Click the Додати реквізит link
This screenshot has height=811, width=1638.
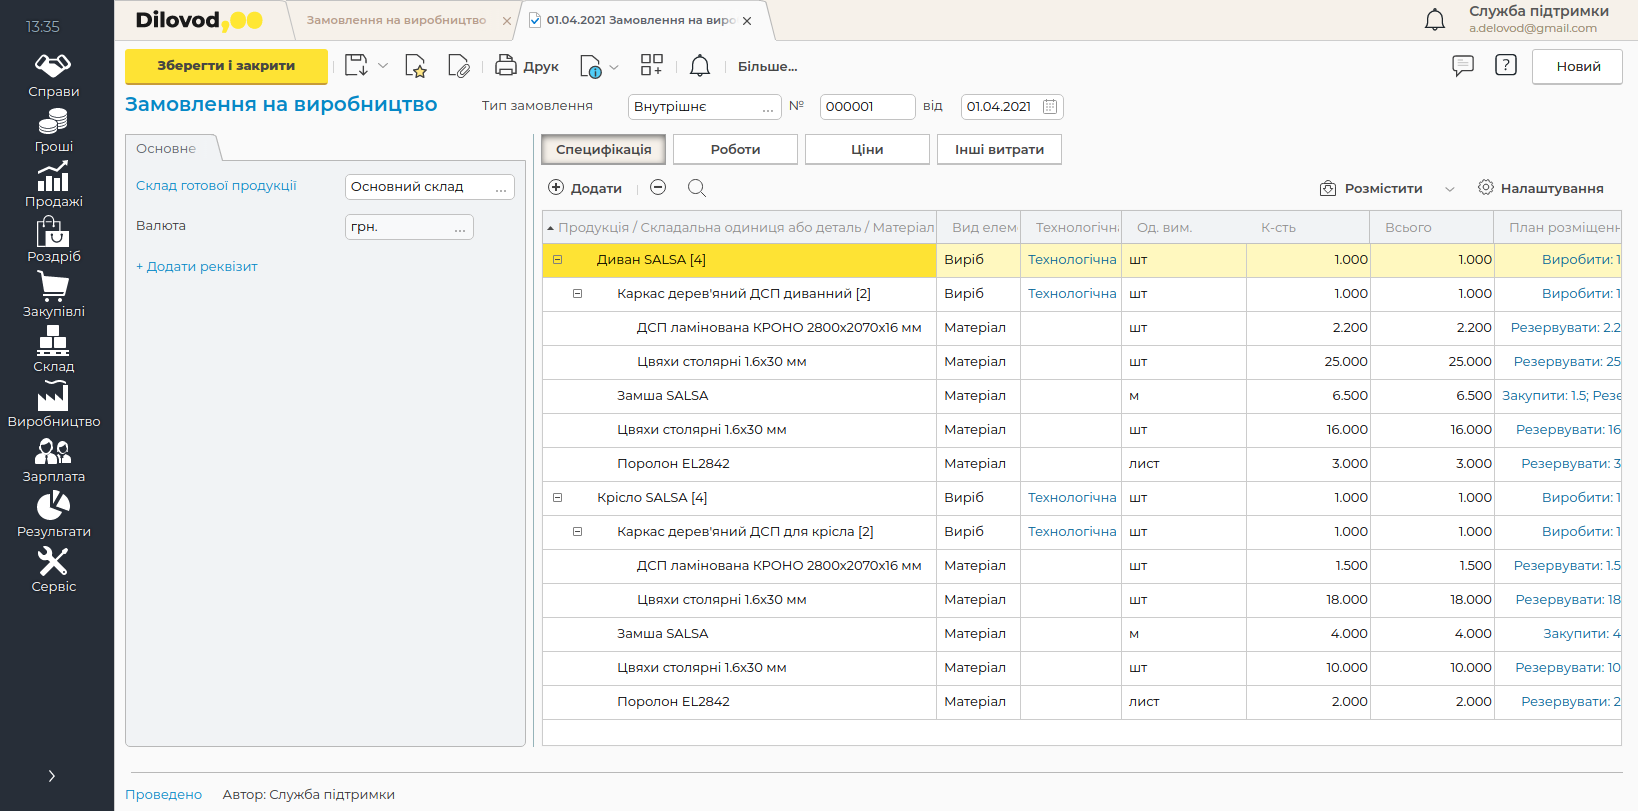coord(197,267)
